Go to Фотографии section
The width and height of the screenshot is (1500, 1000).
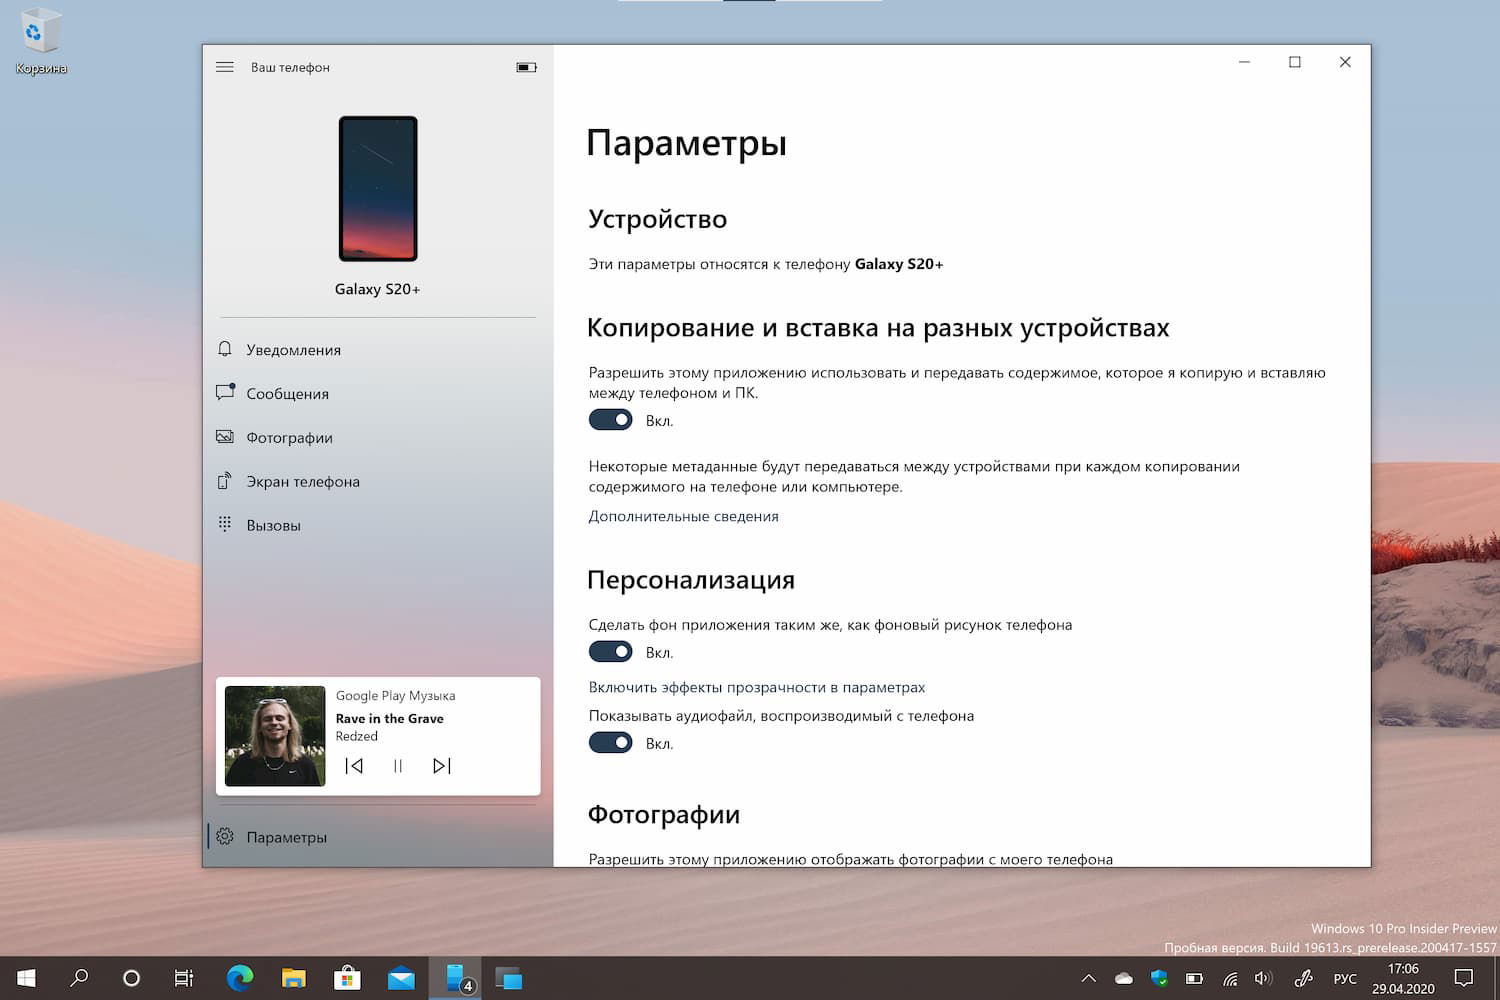click(x=378, y=437)
